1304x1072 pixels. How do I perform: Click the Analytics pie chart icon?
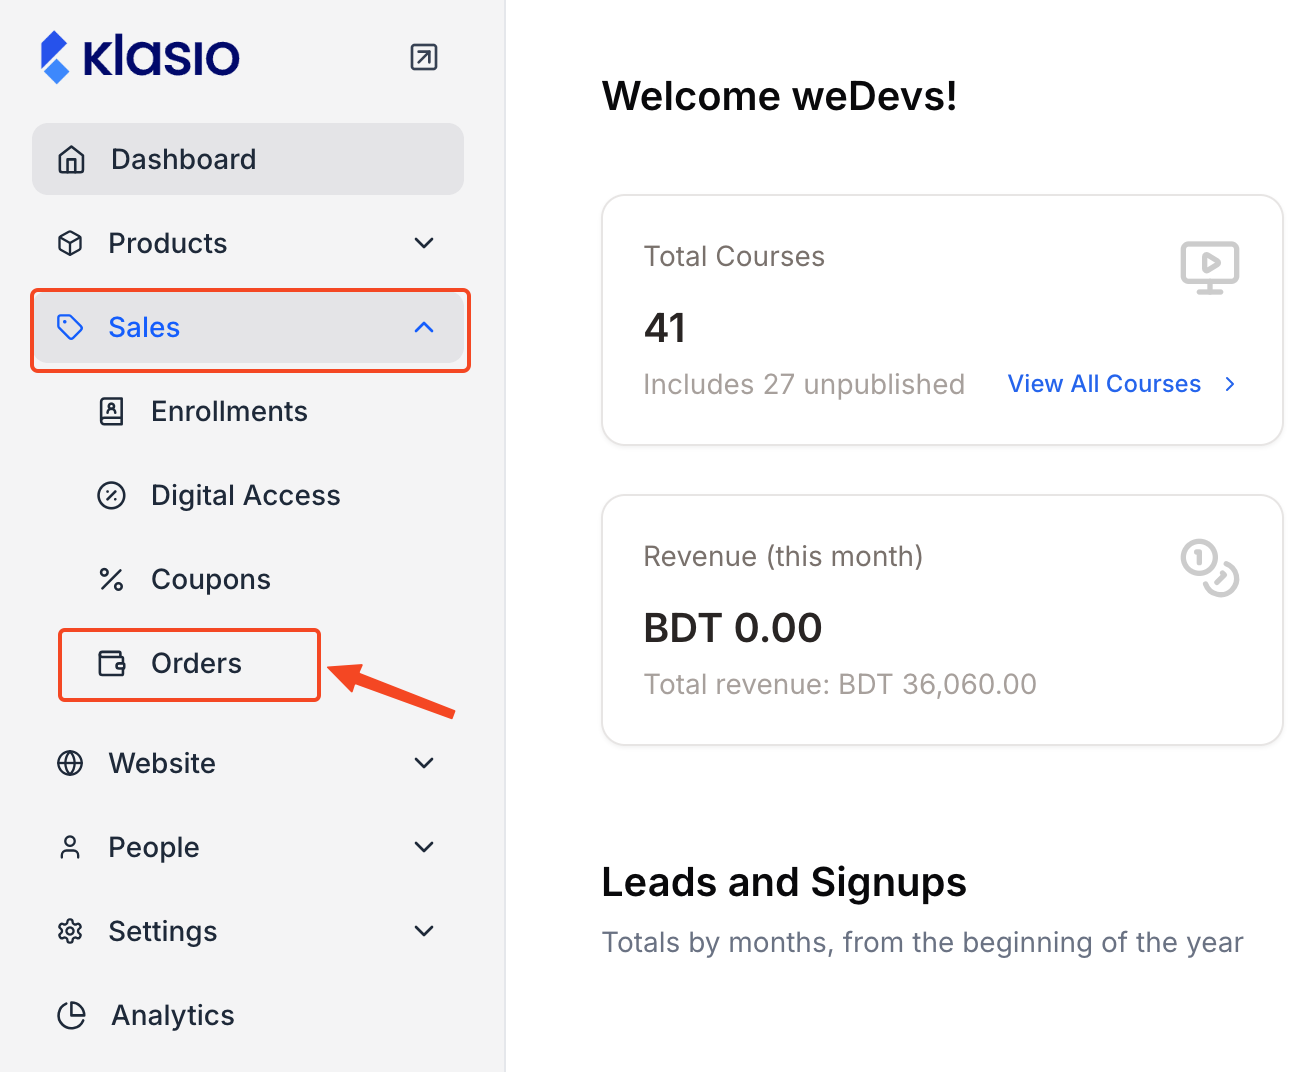(72, 1015)
